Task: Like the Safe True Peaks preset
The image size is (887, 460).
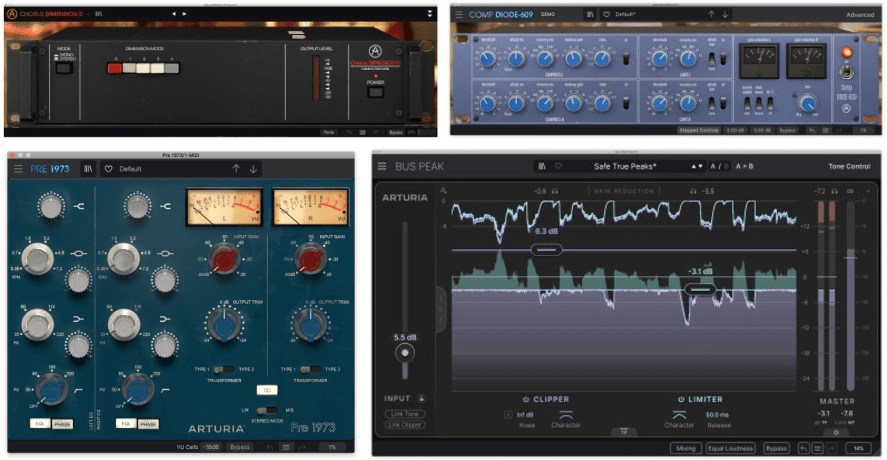Action: 558,166
